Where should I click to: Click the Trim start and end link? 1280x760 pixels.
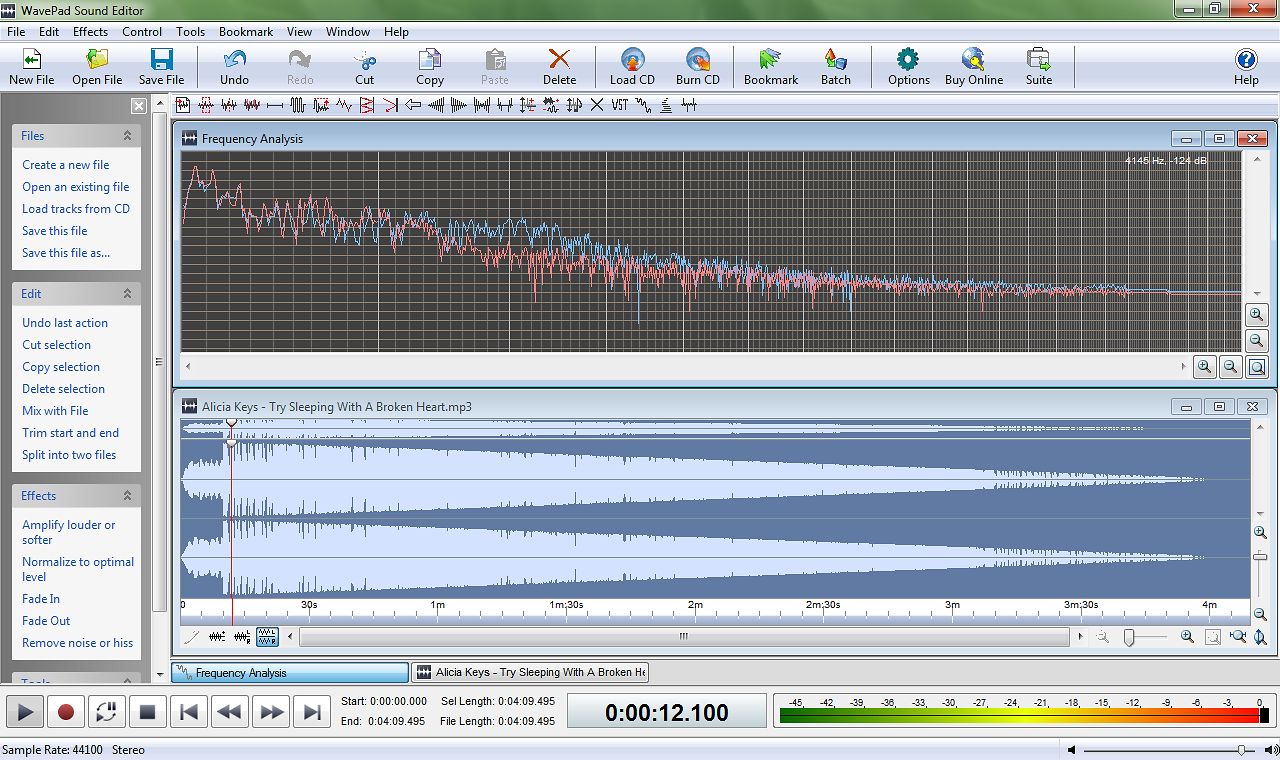pos(70,432)
